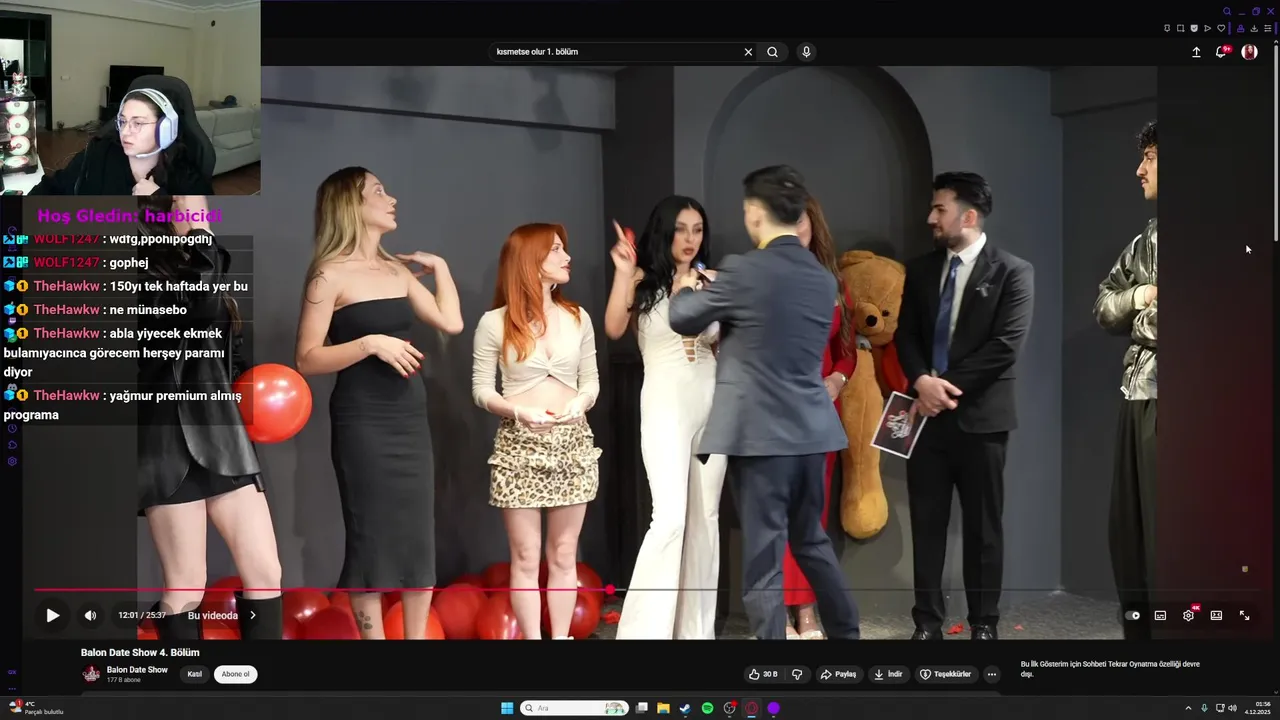The image size is (1280, 720).
Task: Open Task View on the taskbar
Action: 642,708
